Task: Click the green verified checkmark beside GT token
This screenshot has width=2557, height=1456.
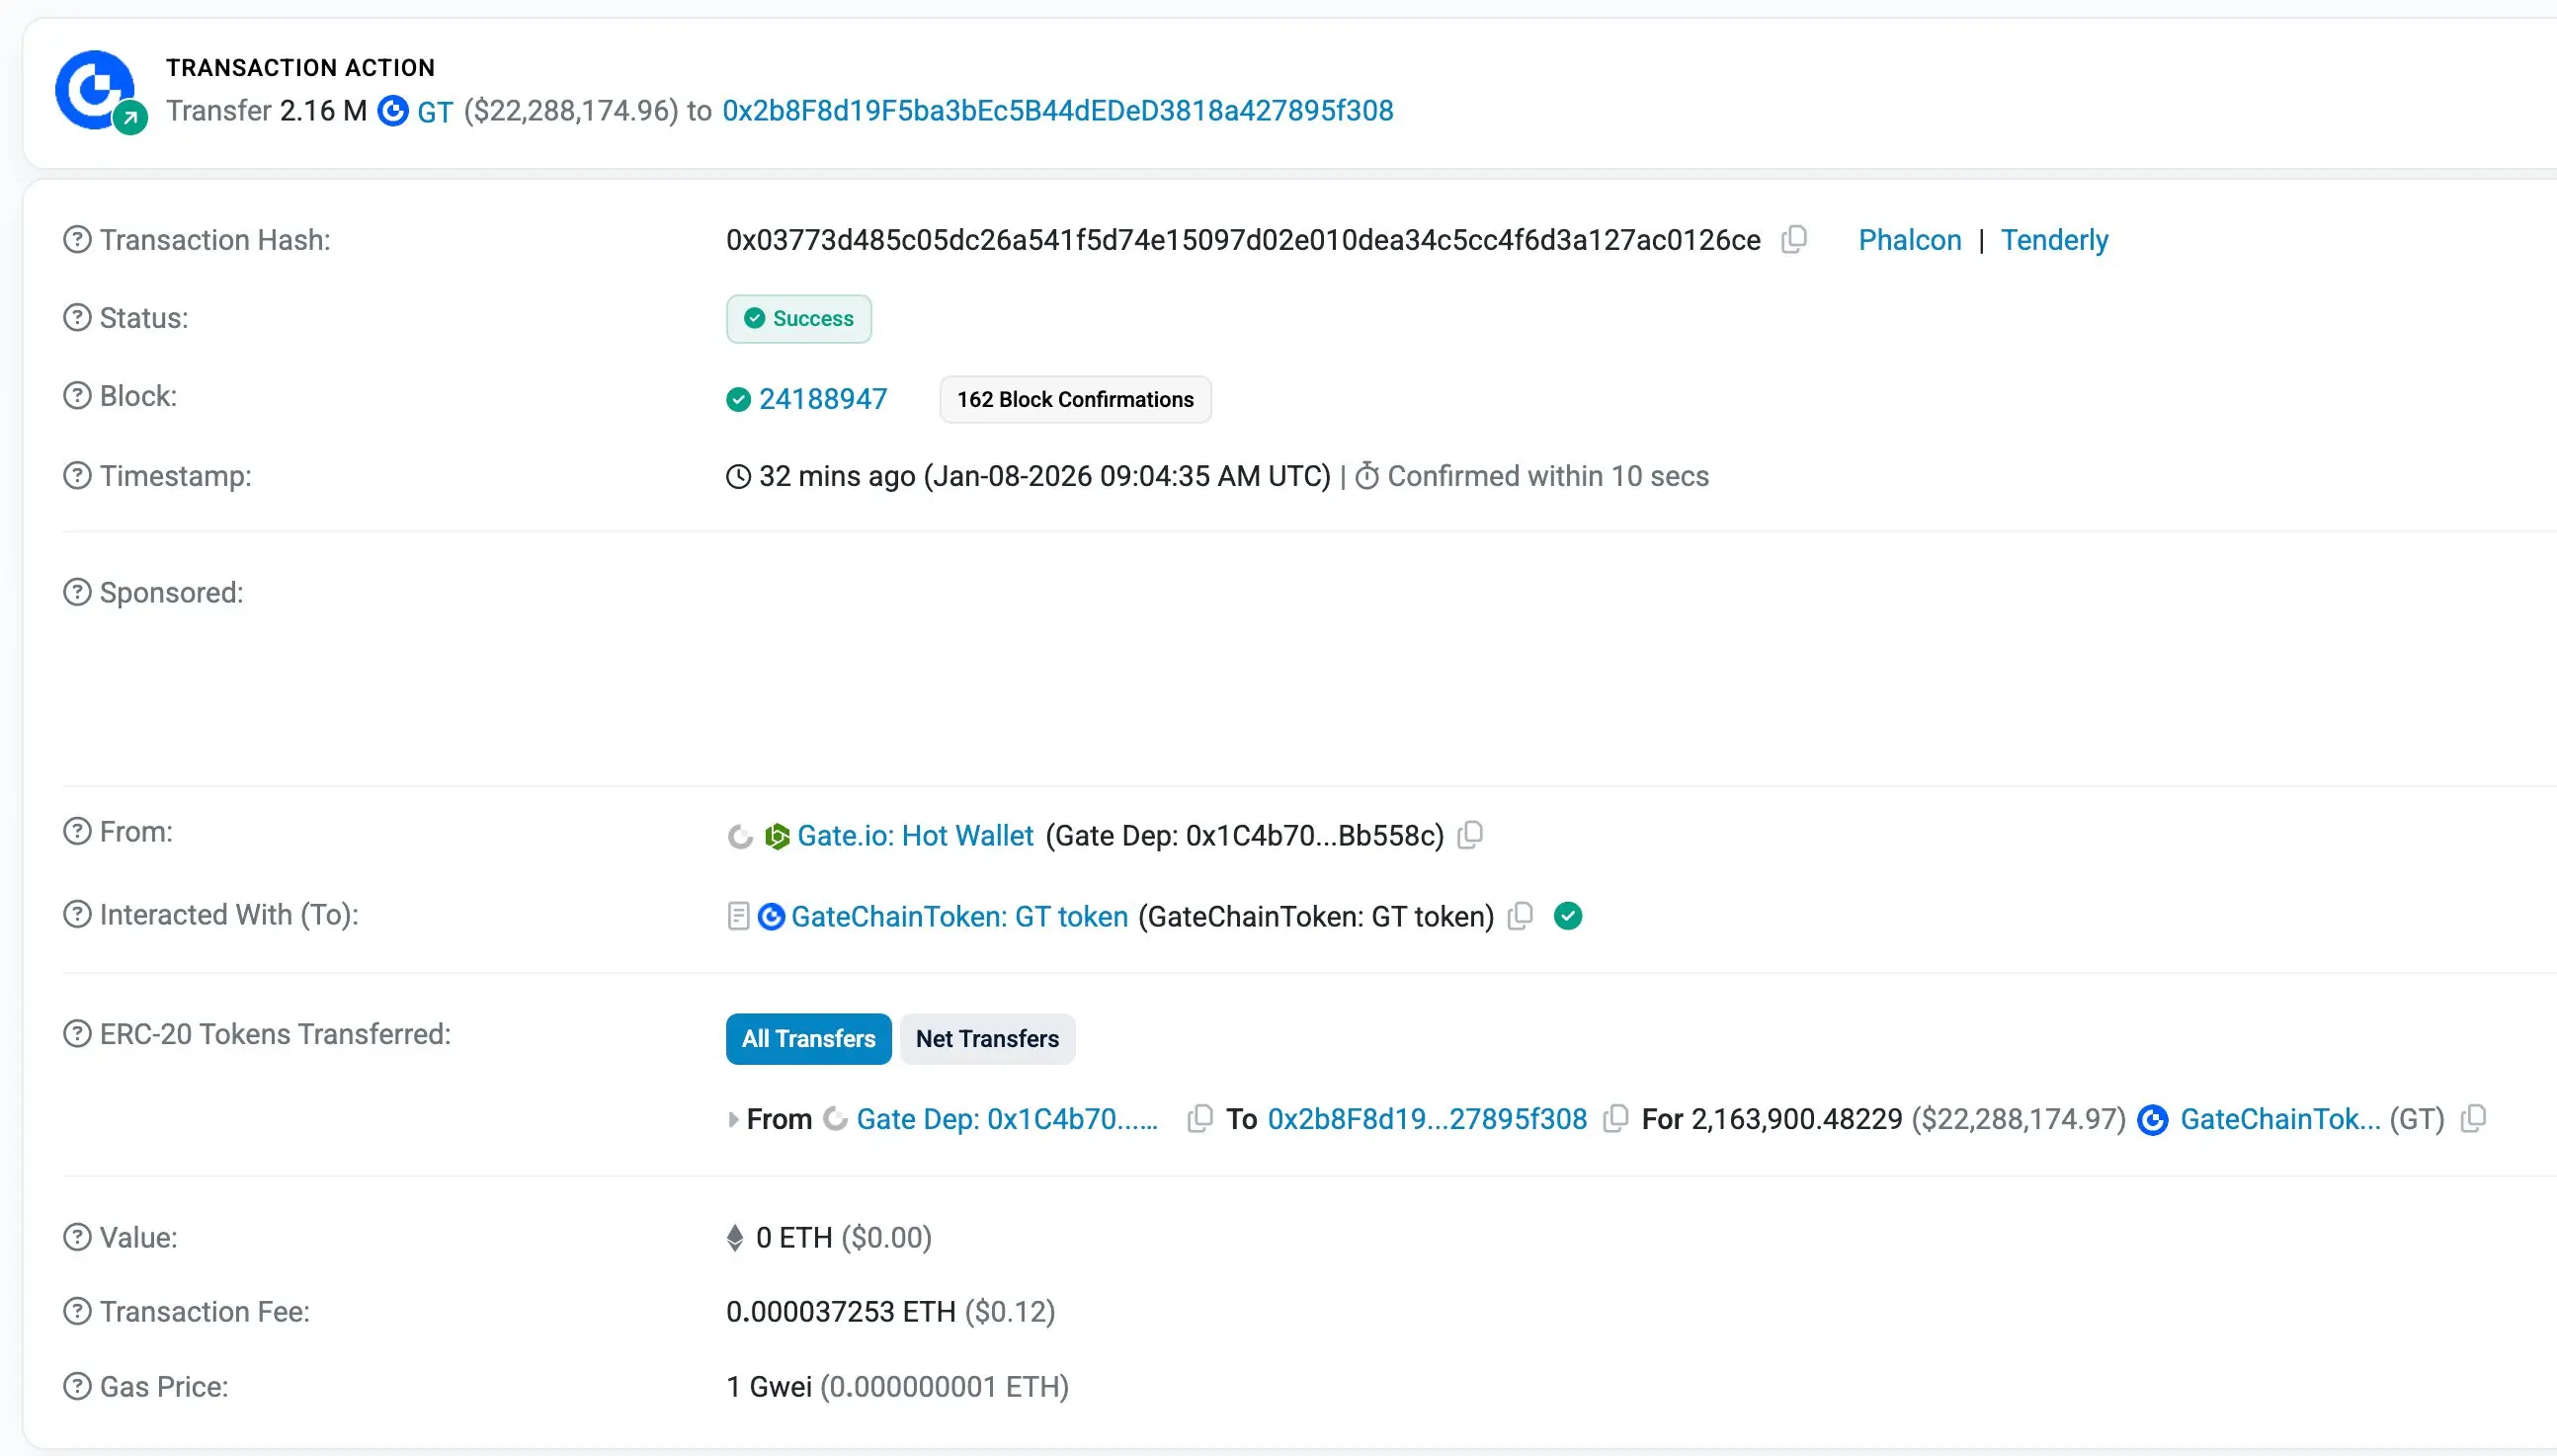Action: (x=1568, y=916)
